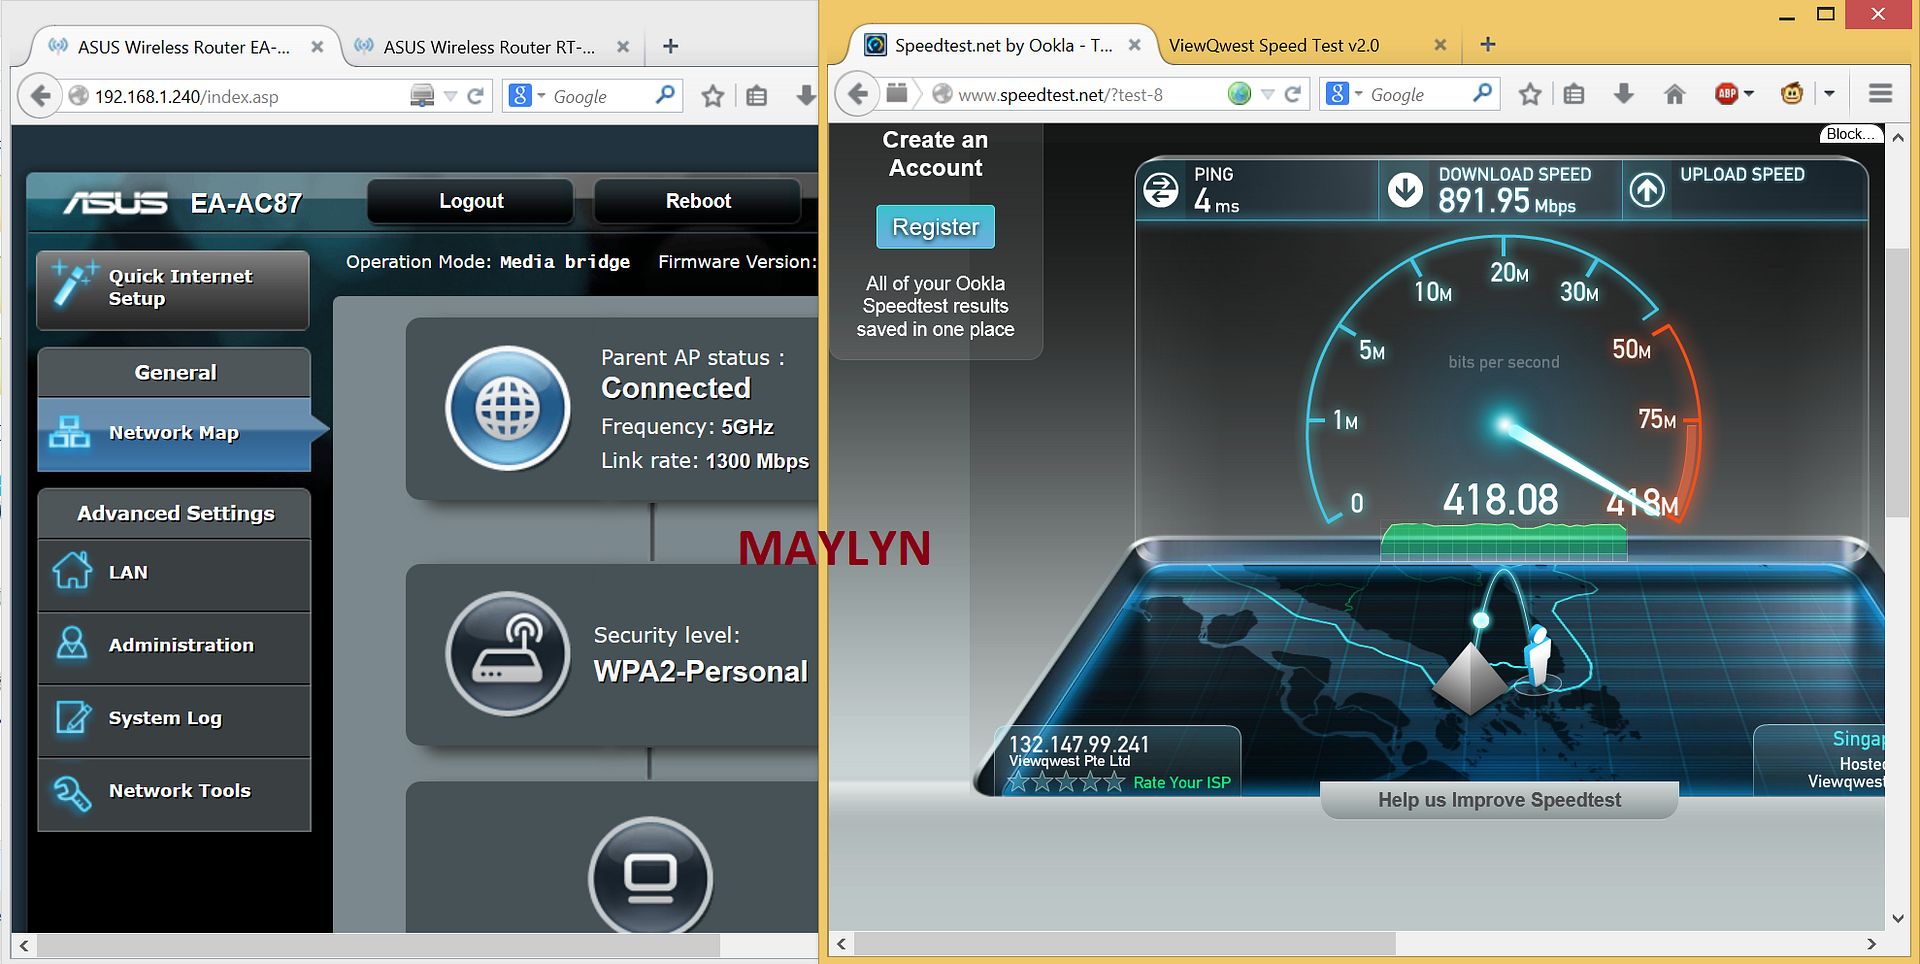The height and width of the screenshot is (964, 1920).
Task: Switch to ASUS Wireless Router RT tab
Action: point(489,47)
